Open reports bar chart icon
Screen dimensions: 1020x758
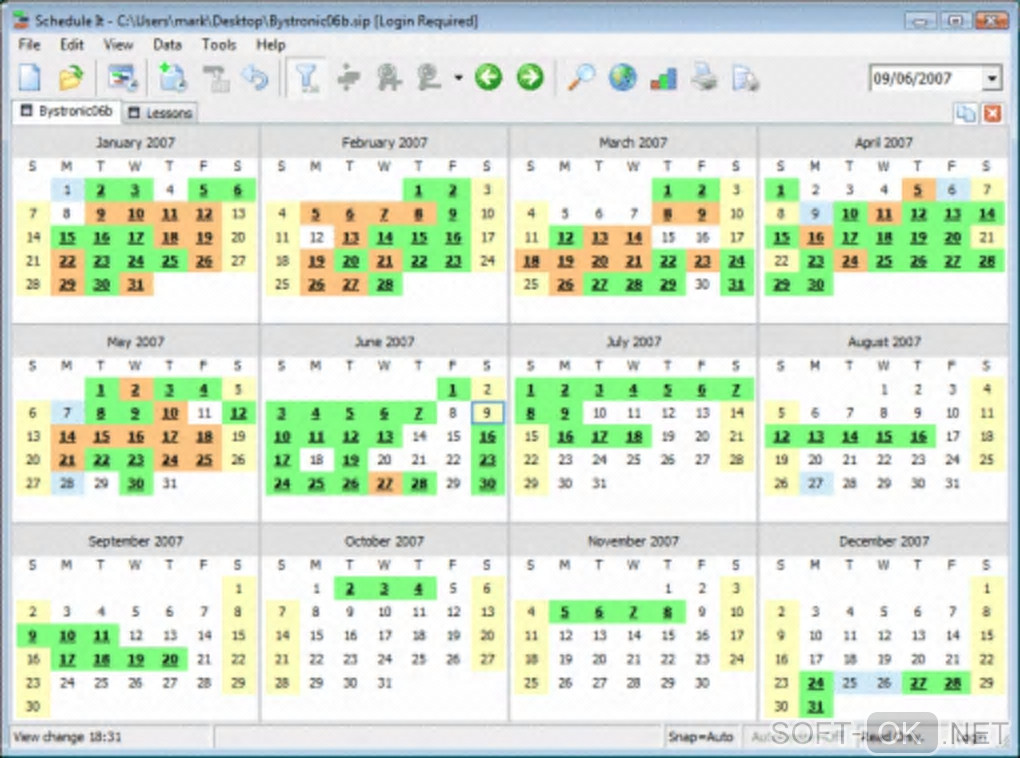point(664,79)
